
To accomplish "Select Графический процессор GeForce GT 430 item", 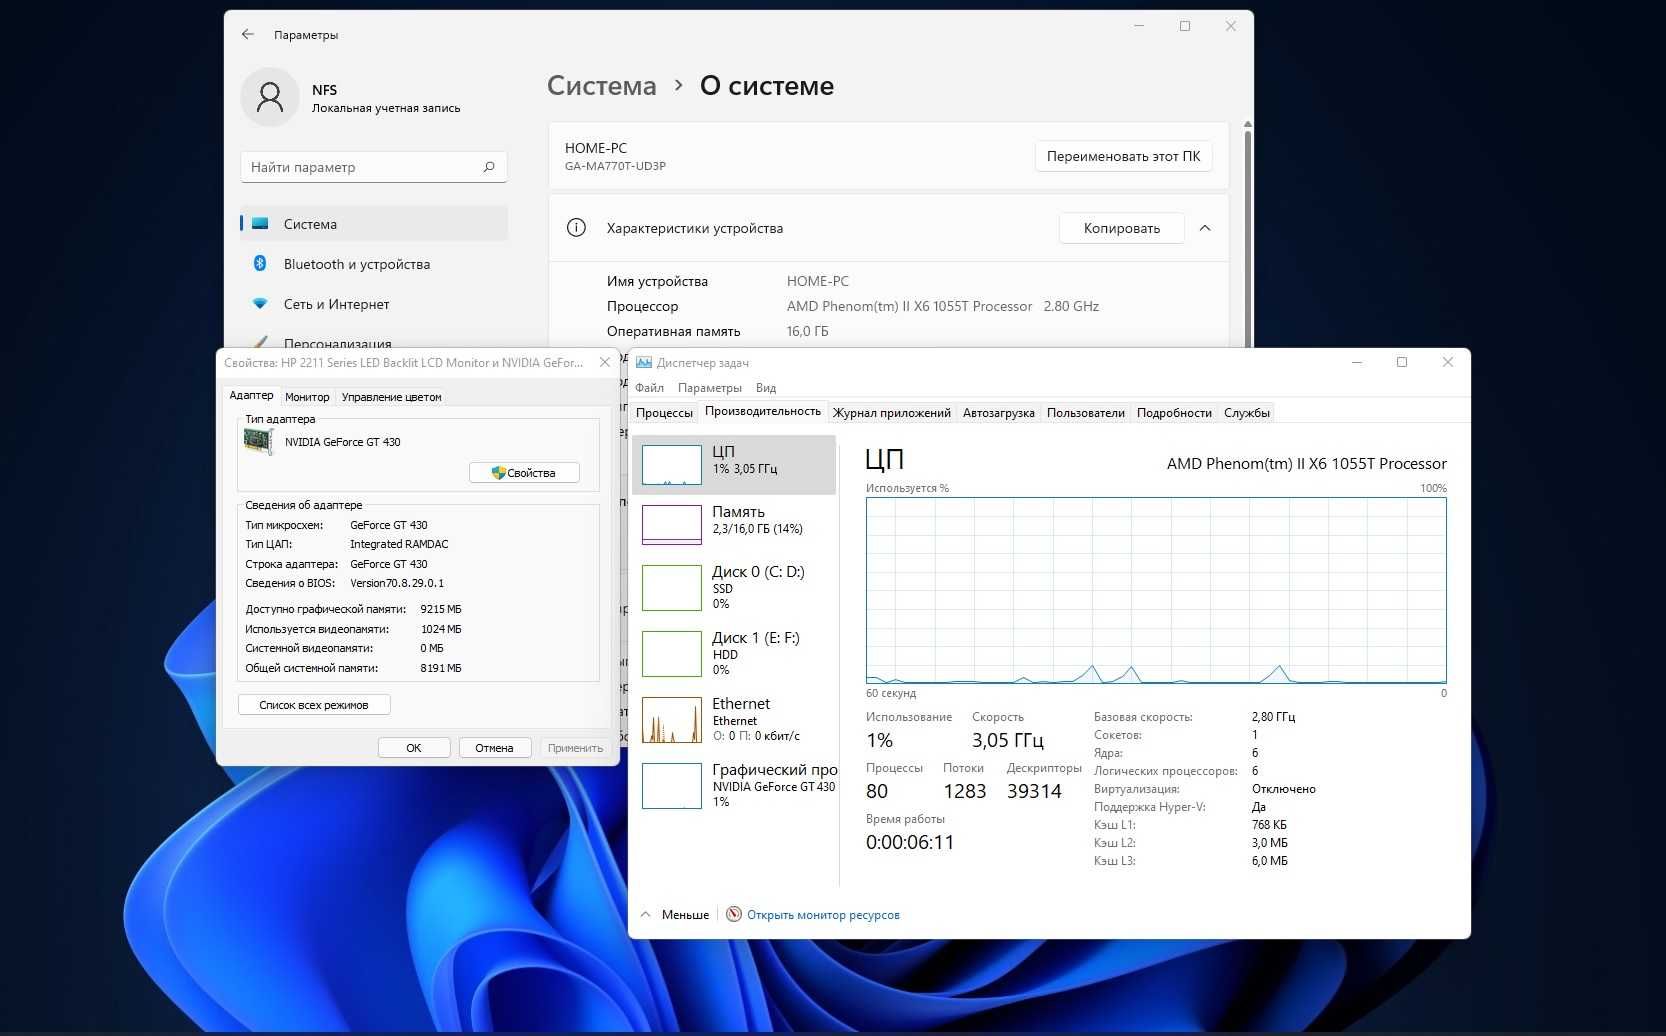I will (x=734, y=785).
